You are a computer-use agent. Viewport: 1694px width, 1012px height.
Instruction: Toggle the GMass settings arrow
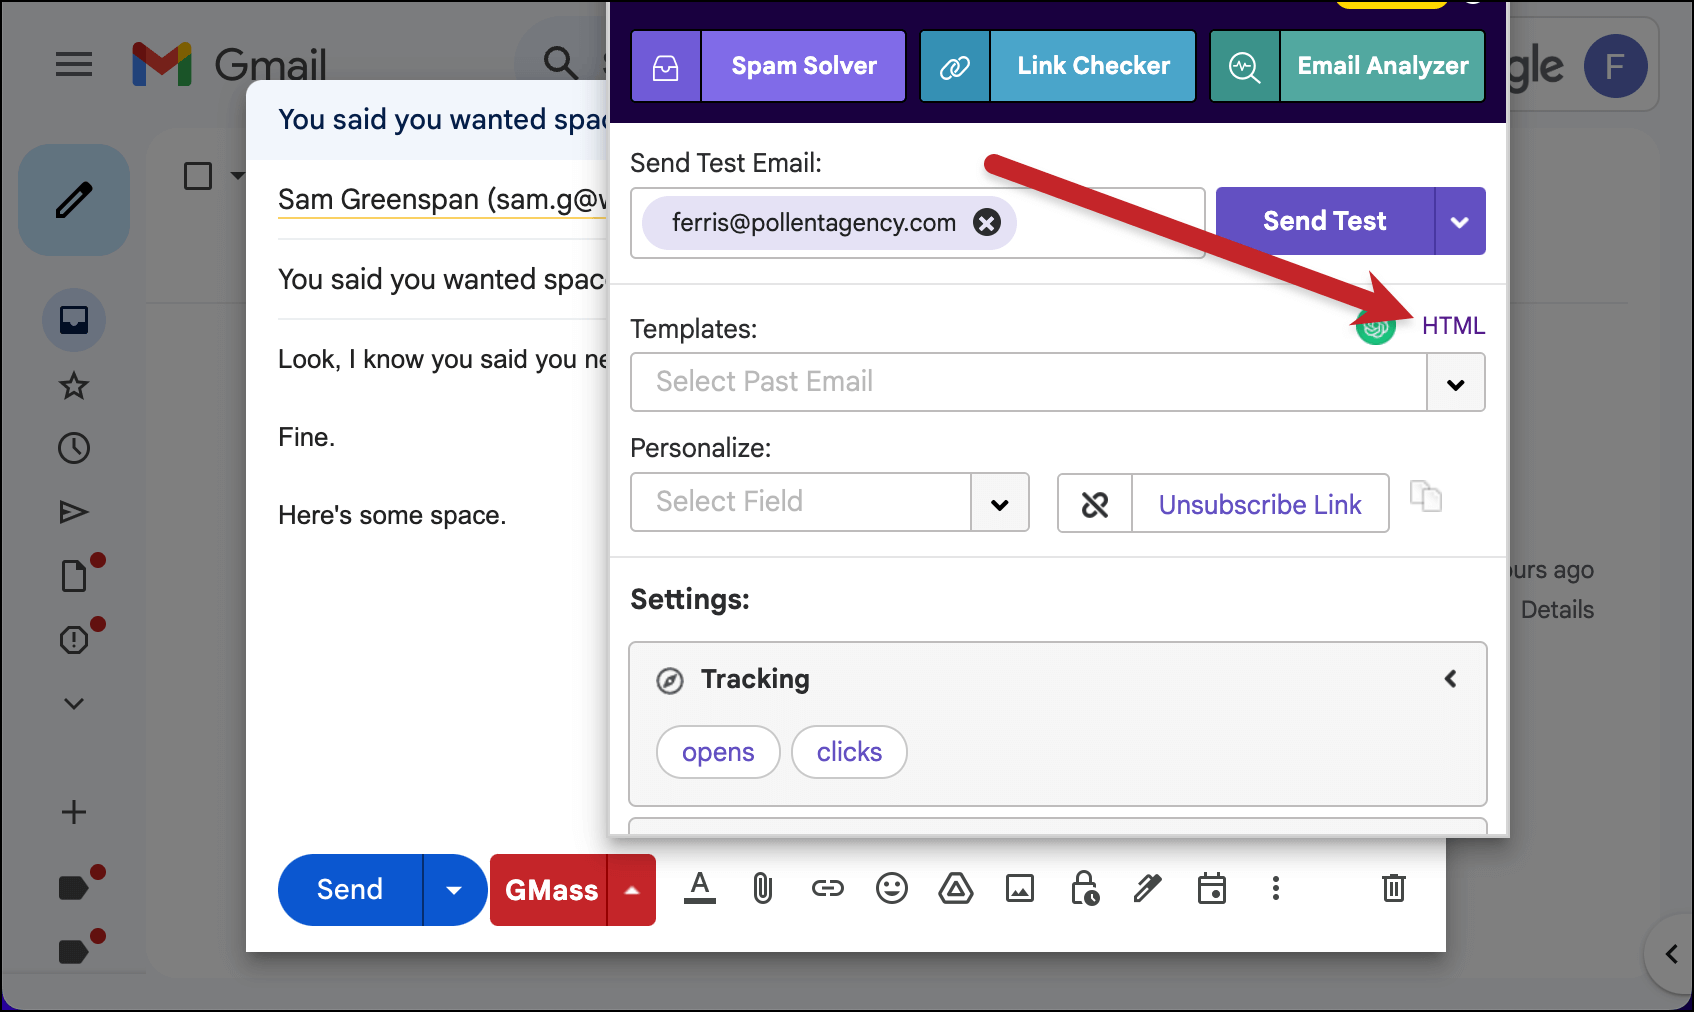coord(632,890)
